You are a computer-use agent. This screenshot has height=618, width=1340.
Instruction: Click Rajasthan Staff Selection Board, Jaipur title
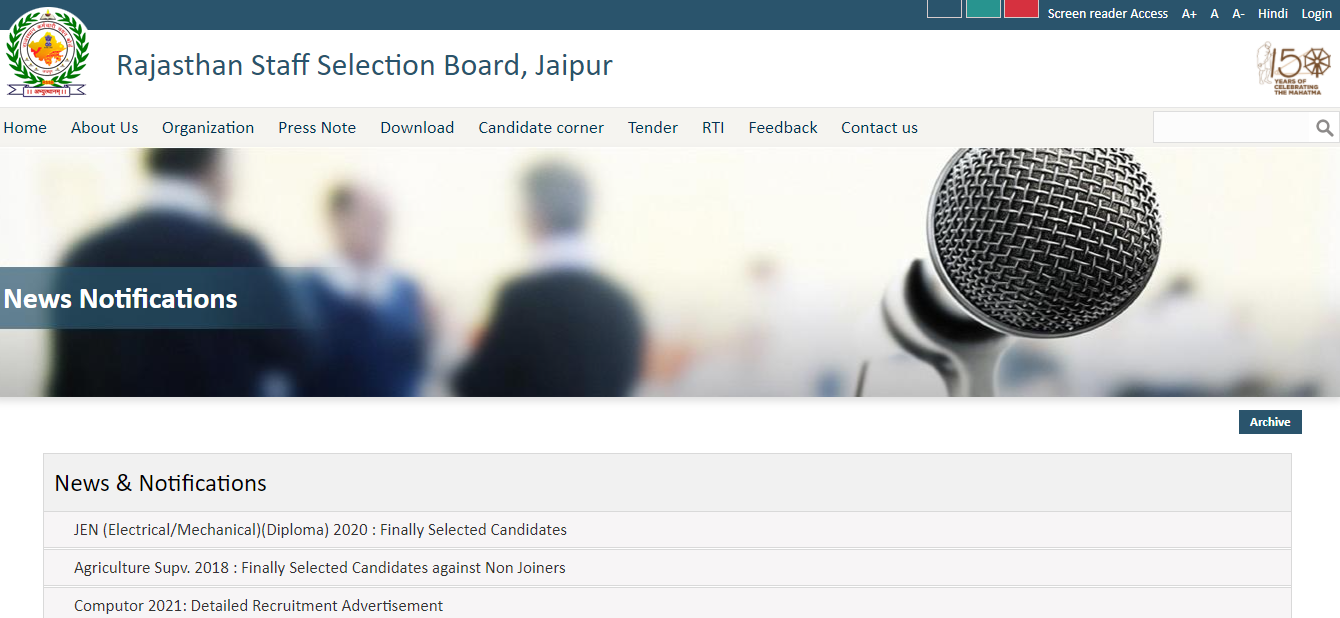pyautogui.click(x=364, y=66)
